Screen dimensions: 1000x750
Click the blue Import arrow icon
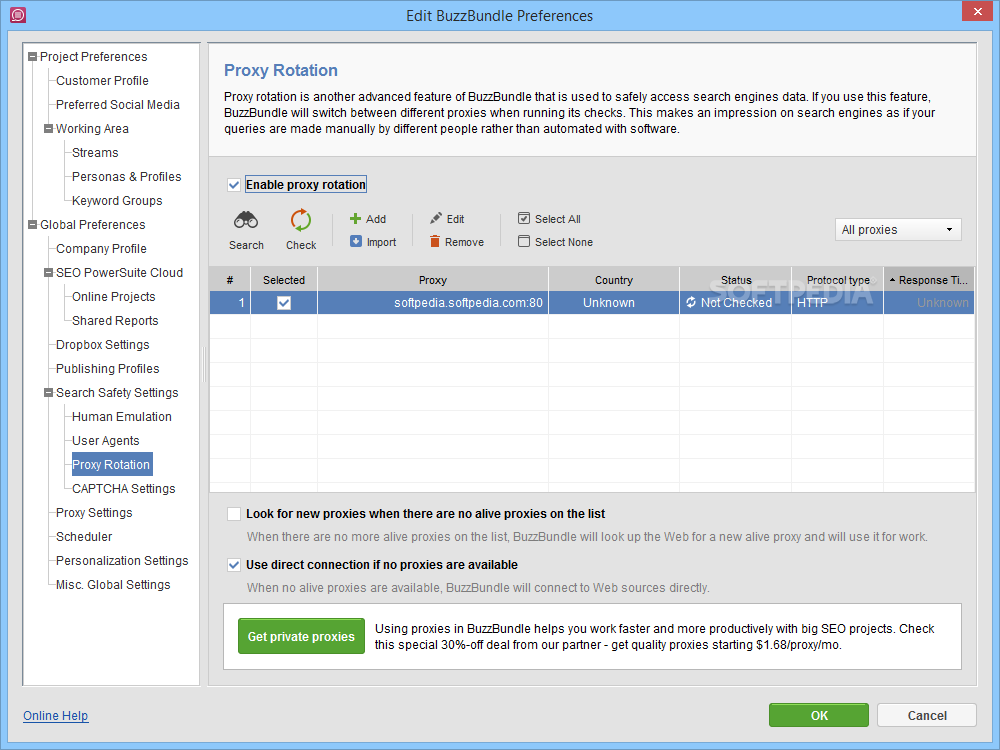(355, 242)
